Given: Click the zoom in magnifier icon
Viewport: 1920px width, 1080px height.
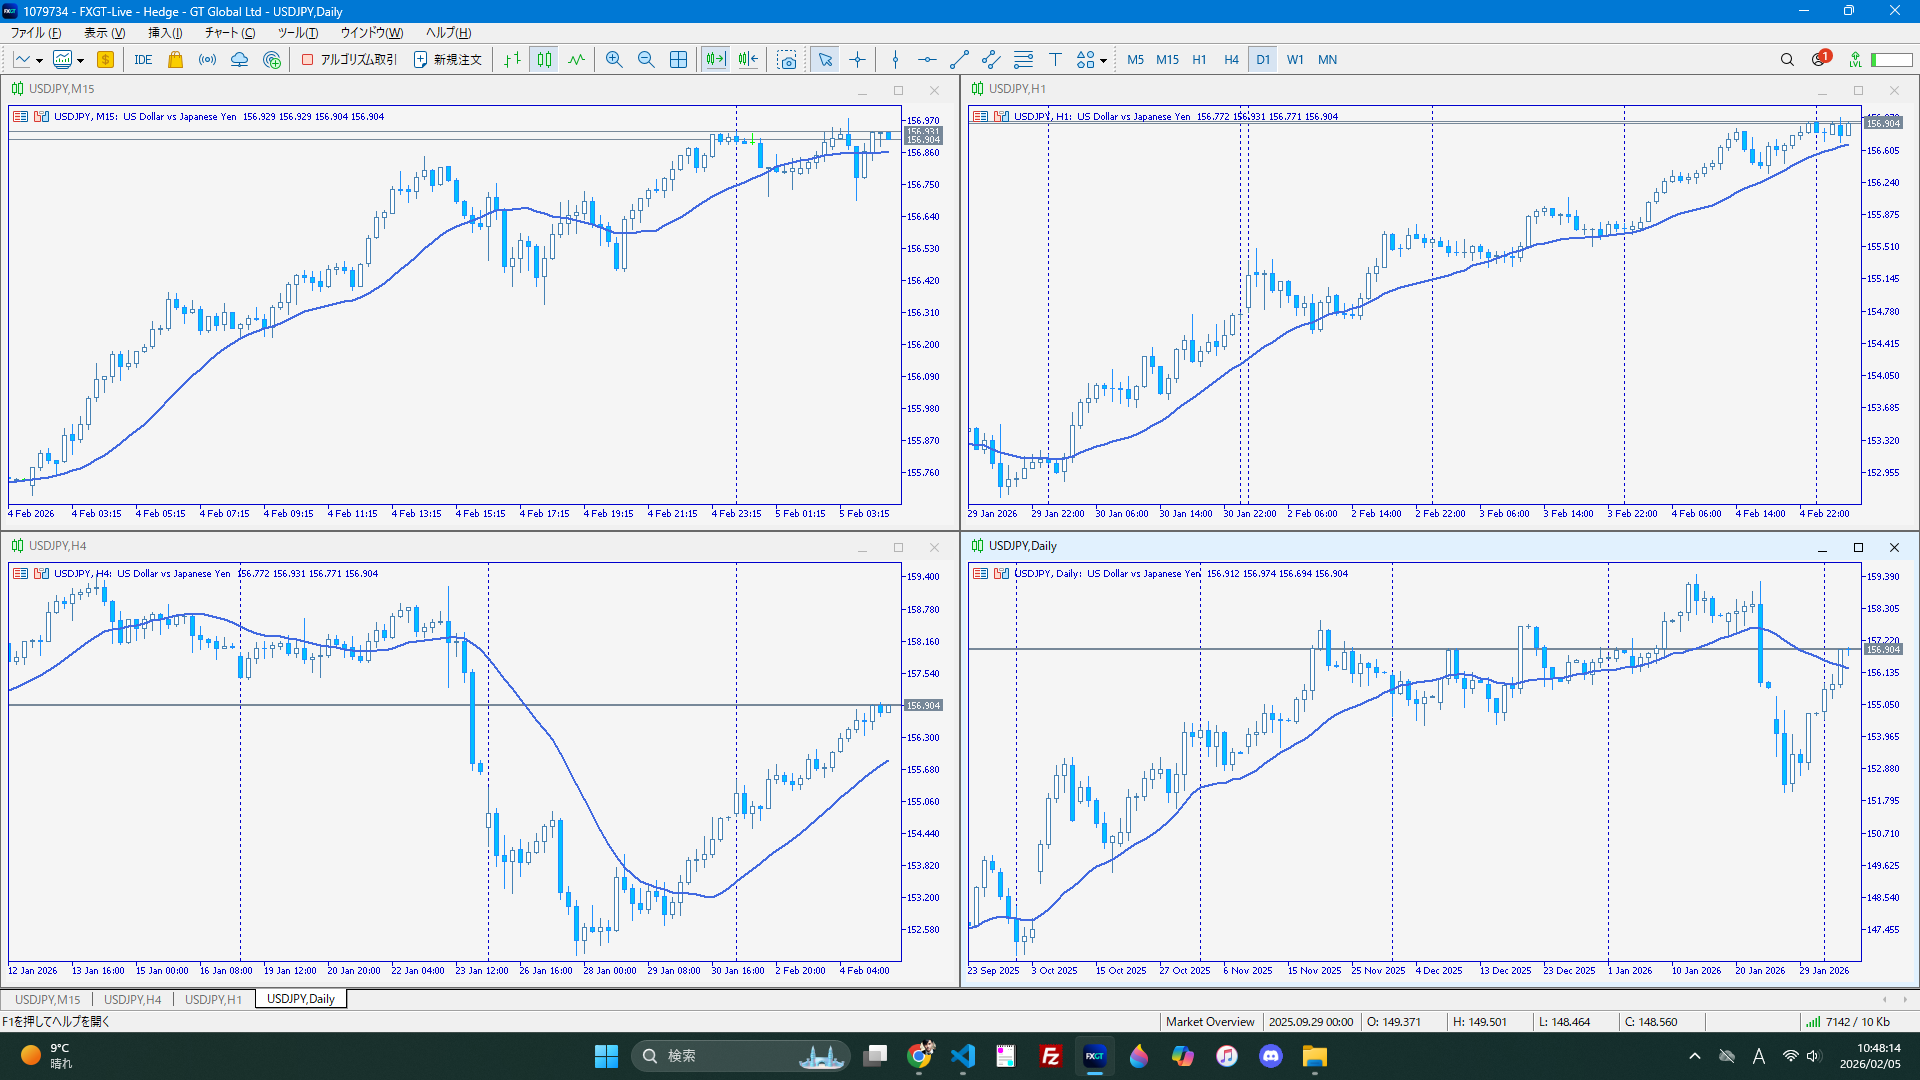Looking at the screenshot, I should [614, 60].
